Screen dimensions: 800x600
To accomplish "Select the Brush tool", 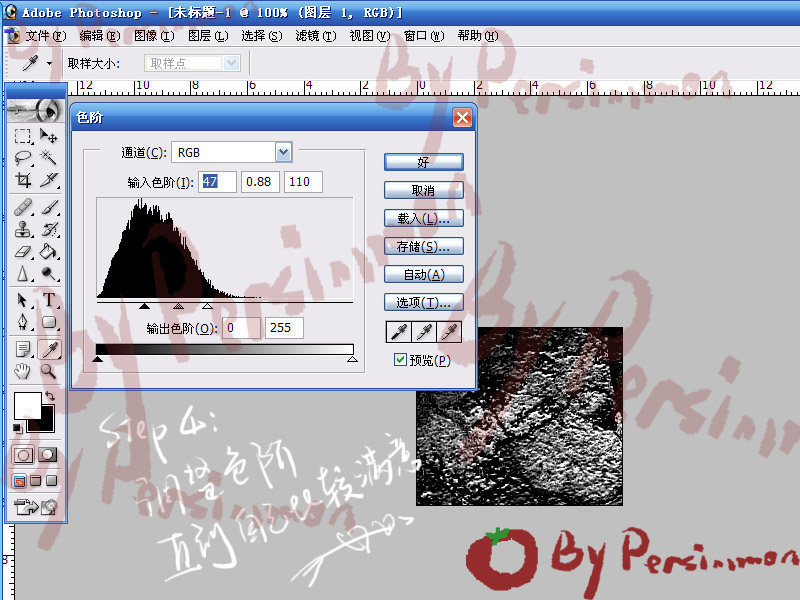I will point(49,208).
